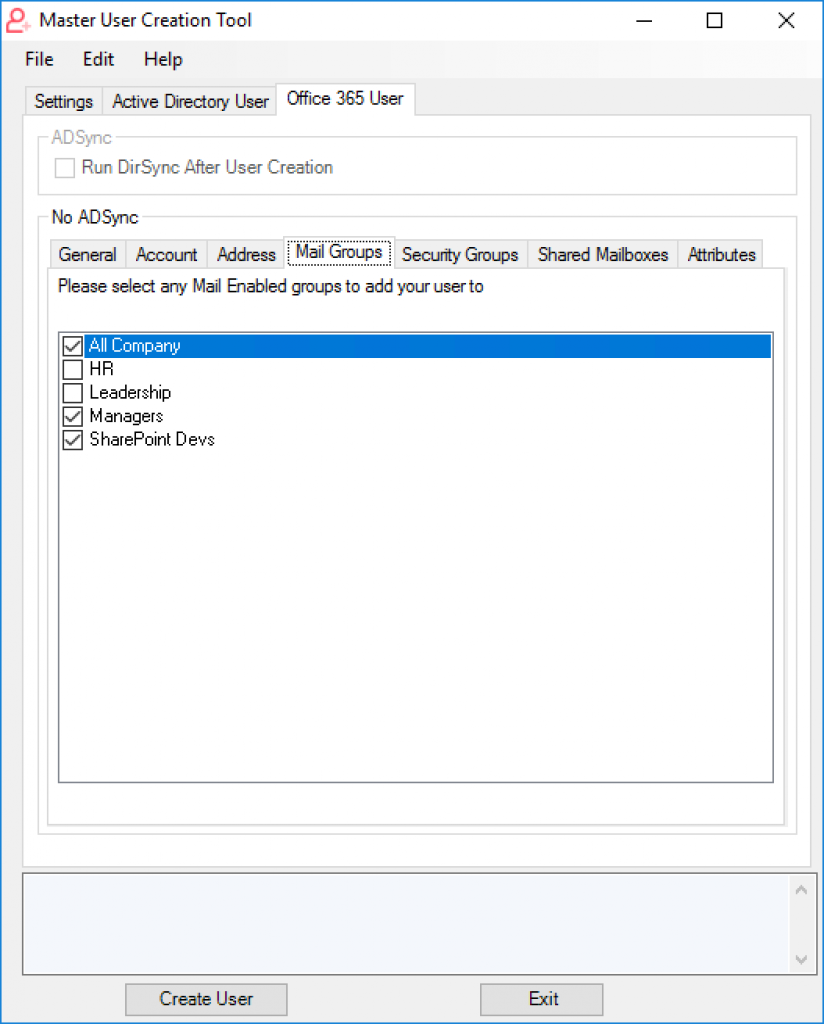Select the Mail Groups sub-tab
This screenshot has width=824, height=1024.
pos(340,252)
